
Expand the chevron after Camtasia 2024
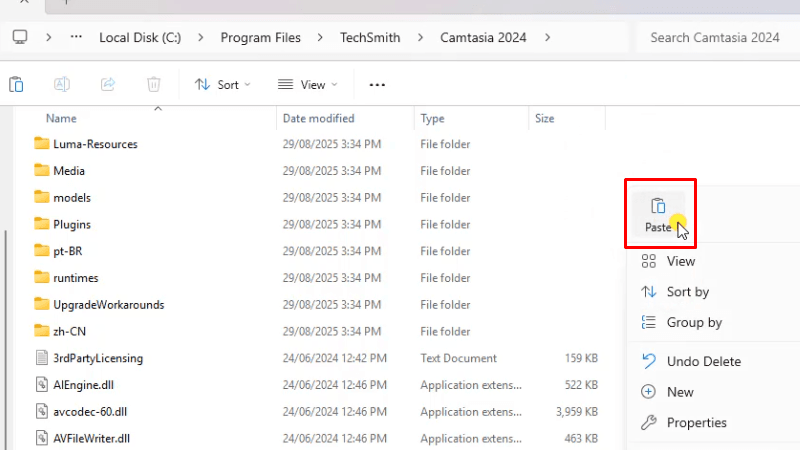tap(547, 38)
